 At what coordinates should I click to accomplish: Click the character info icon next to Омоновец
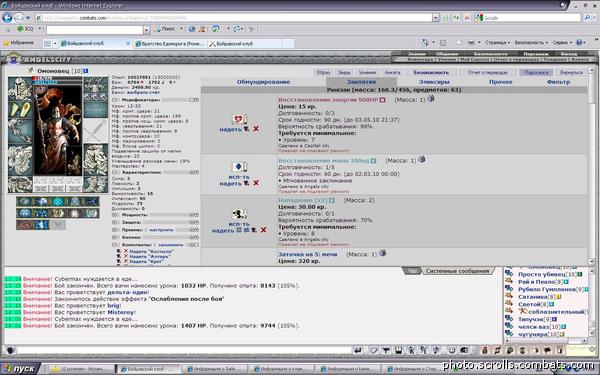[x=86, y=71]
